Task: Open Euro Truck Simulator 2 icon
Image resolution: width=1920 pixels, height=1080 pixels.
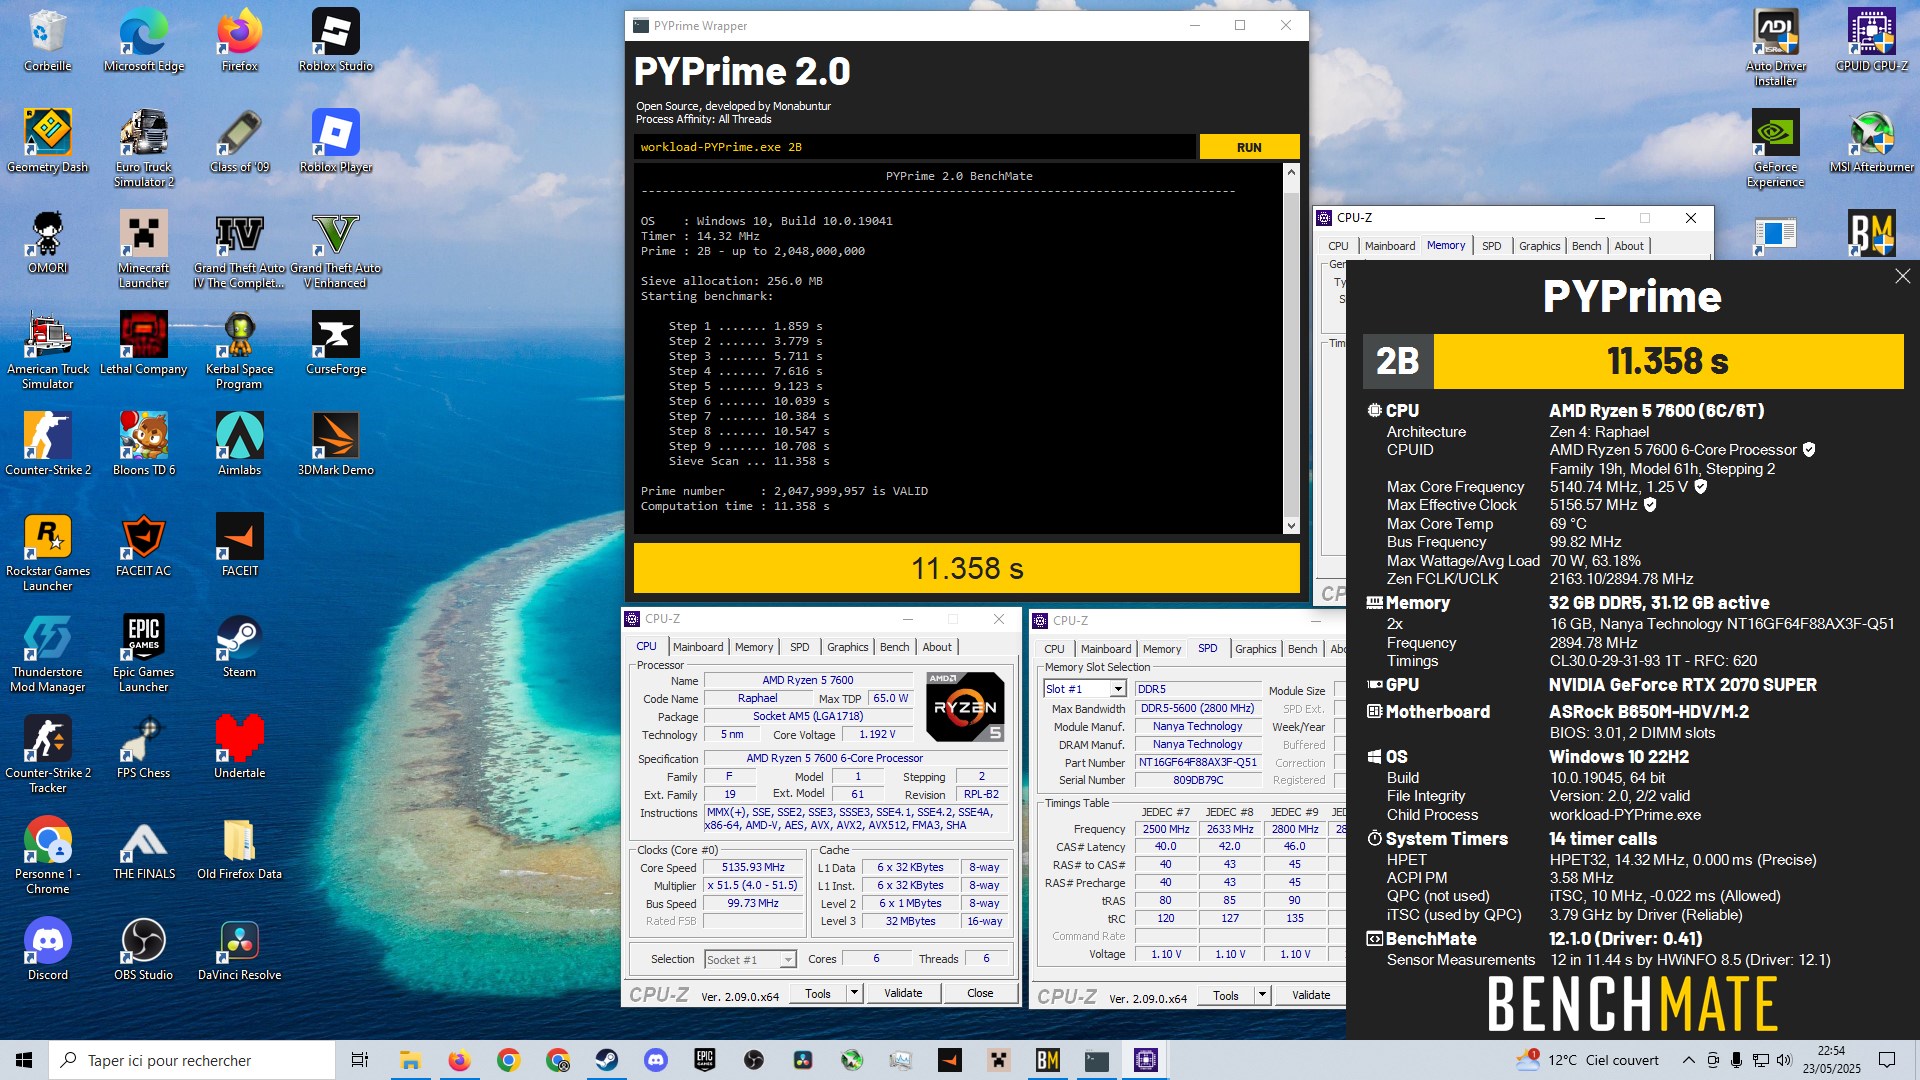Action: pos(144,149)
